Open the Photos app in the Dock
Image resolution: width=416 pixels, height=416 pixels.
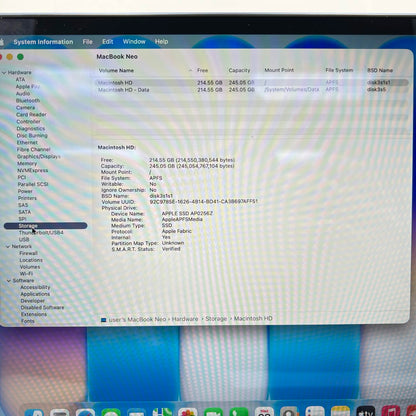[188, 412]
